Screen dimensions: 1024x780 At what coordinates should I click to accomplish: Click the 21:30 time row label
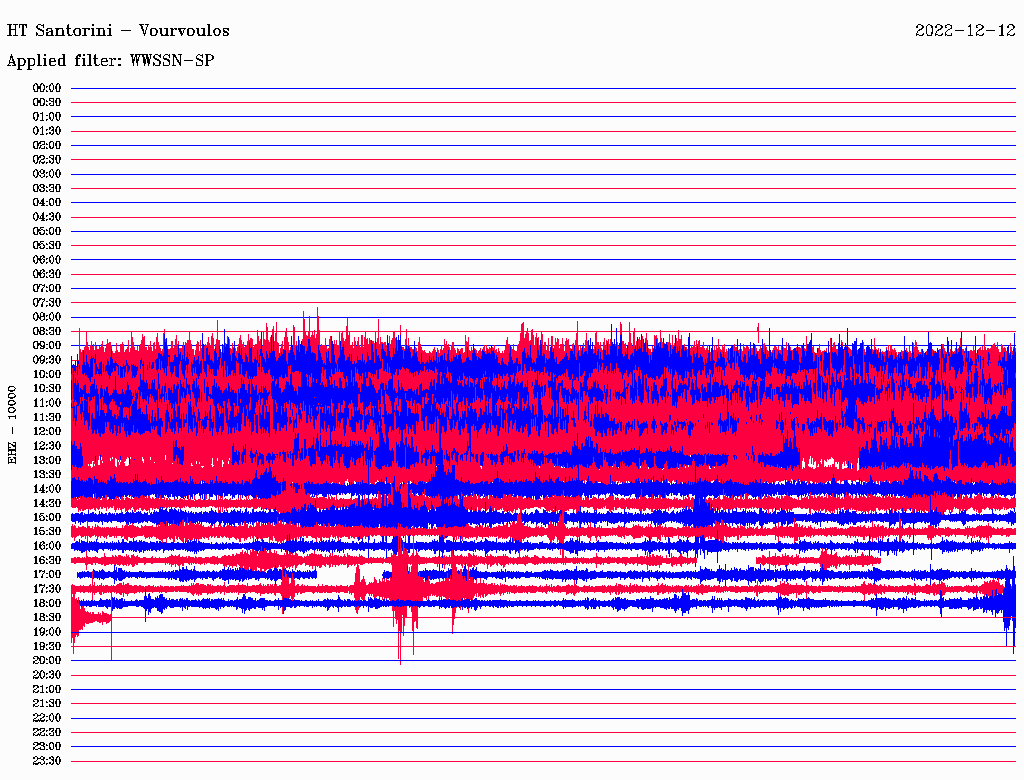pyautogui.click(x=47, y=703)
